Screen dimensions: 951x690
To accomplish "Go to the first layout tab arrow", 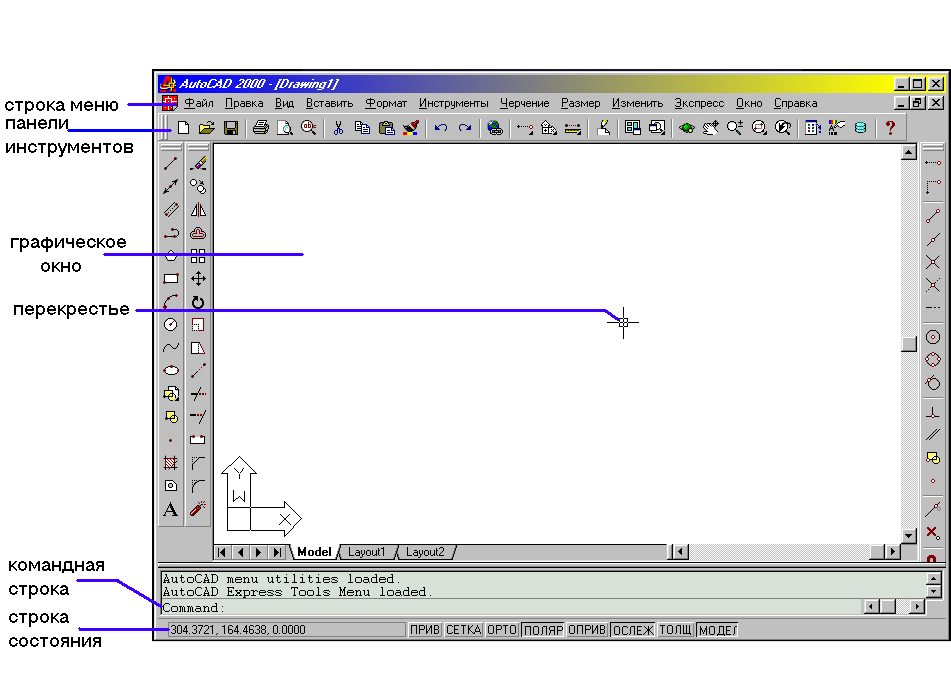I will (x=222, y=552).
